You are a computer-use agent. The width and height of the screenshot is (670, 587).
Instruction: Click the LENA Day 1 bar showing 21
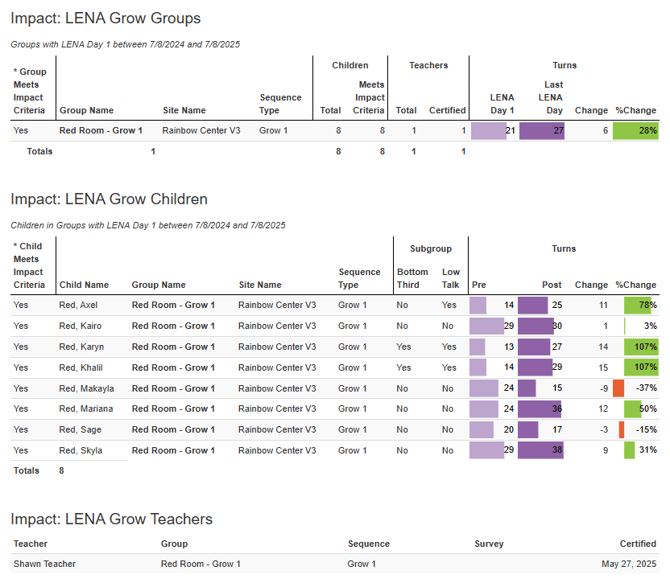pyautogui.click(x=489, y=130)
